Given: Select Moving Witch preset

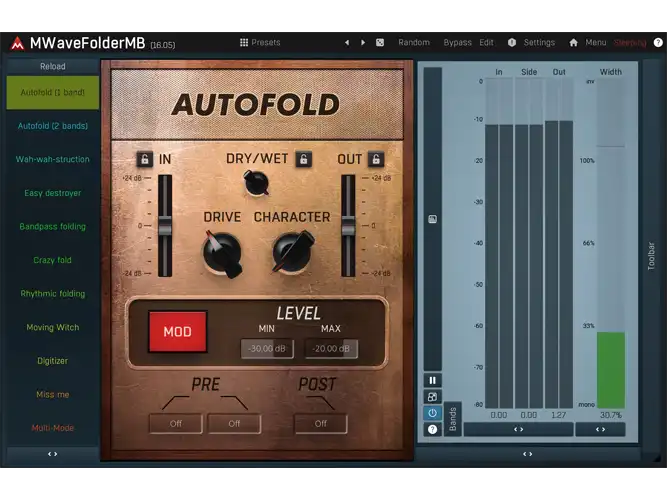Looking at the screenshot, I should click(53, 327).
